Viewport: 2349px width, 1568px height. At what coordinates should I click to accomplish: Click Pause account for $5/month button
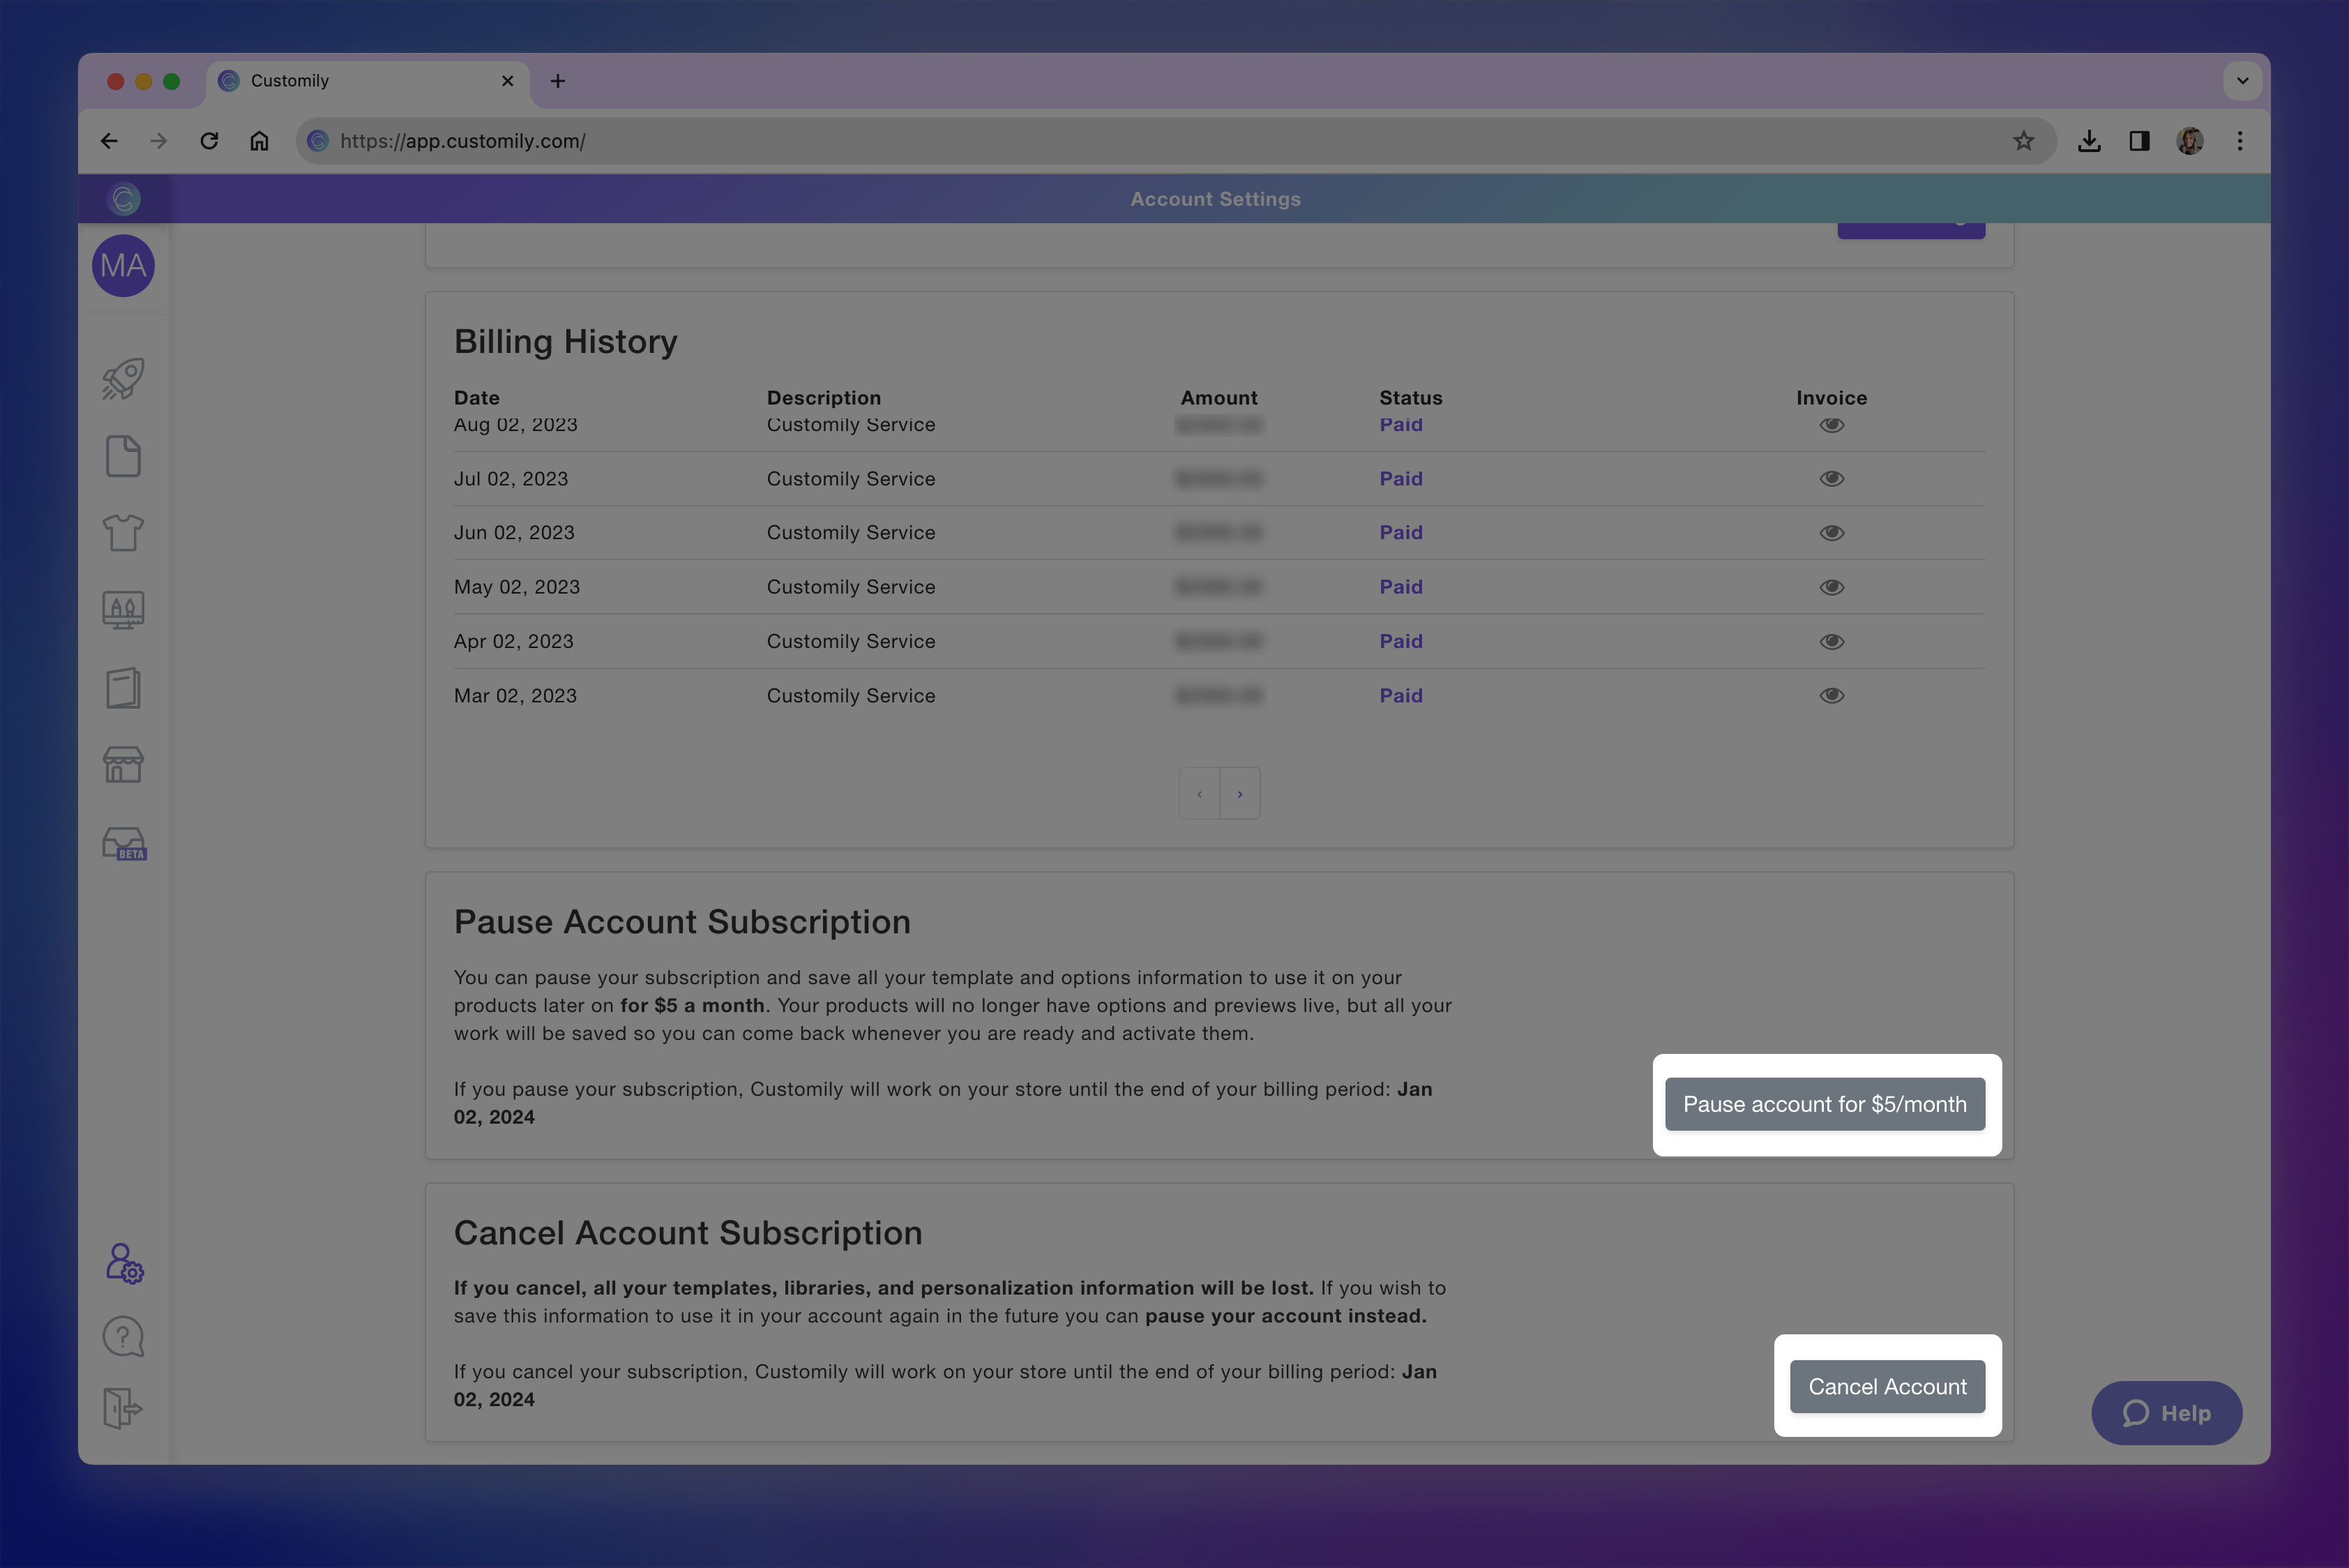(x=1824, y=1104)
